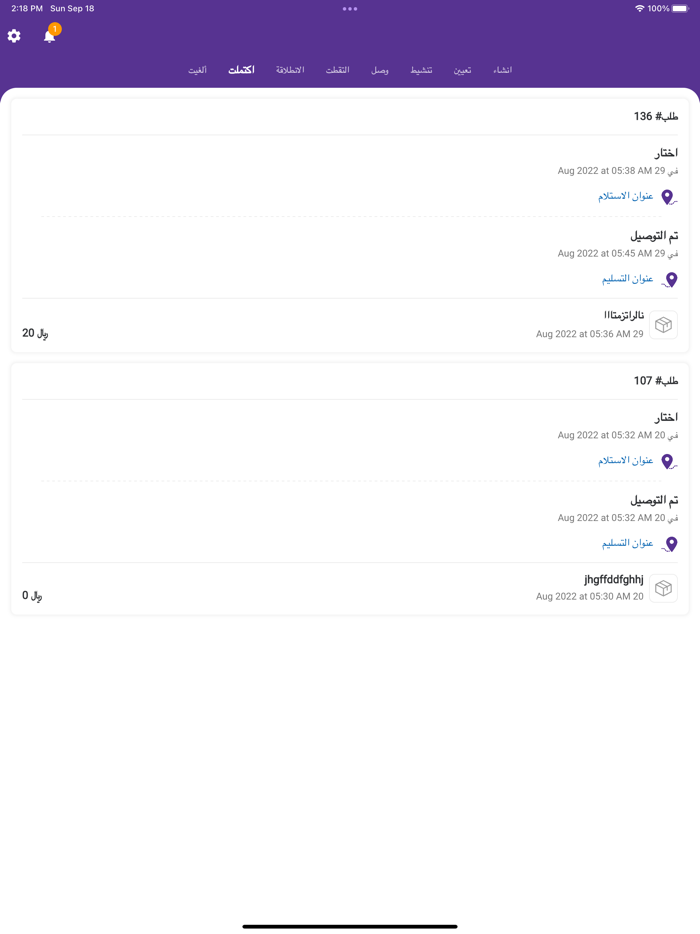Tap the pickup pin icon in order 136
The height and width of the screenshot is (934, 700).
(x=668, y=197)
